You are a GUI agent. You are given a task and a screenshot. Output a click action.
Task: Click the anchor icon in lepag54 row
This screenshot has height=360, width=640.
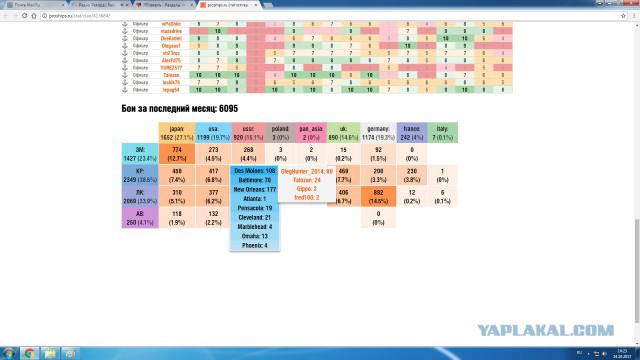coord(125,90)
